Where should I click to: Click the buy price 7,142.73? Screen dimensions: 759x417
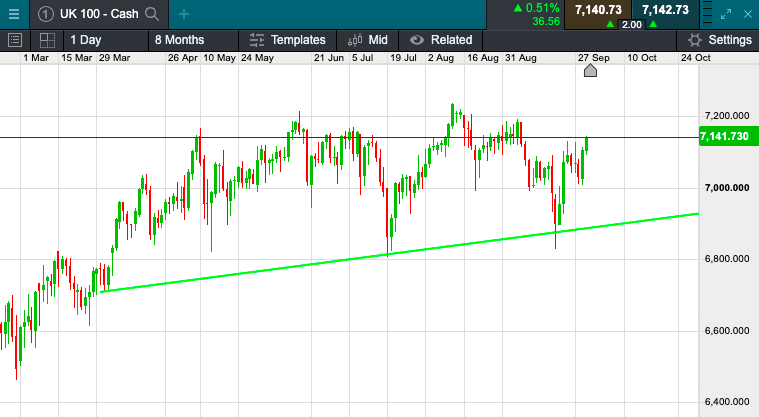click(x=665, y=10)
